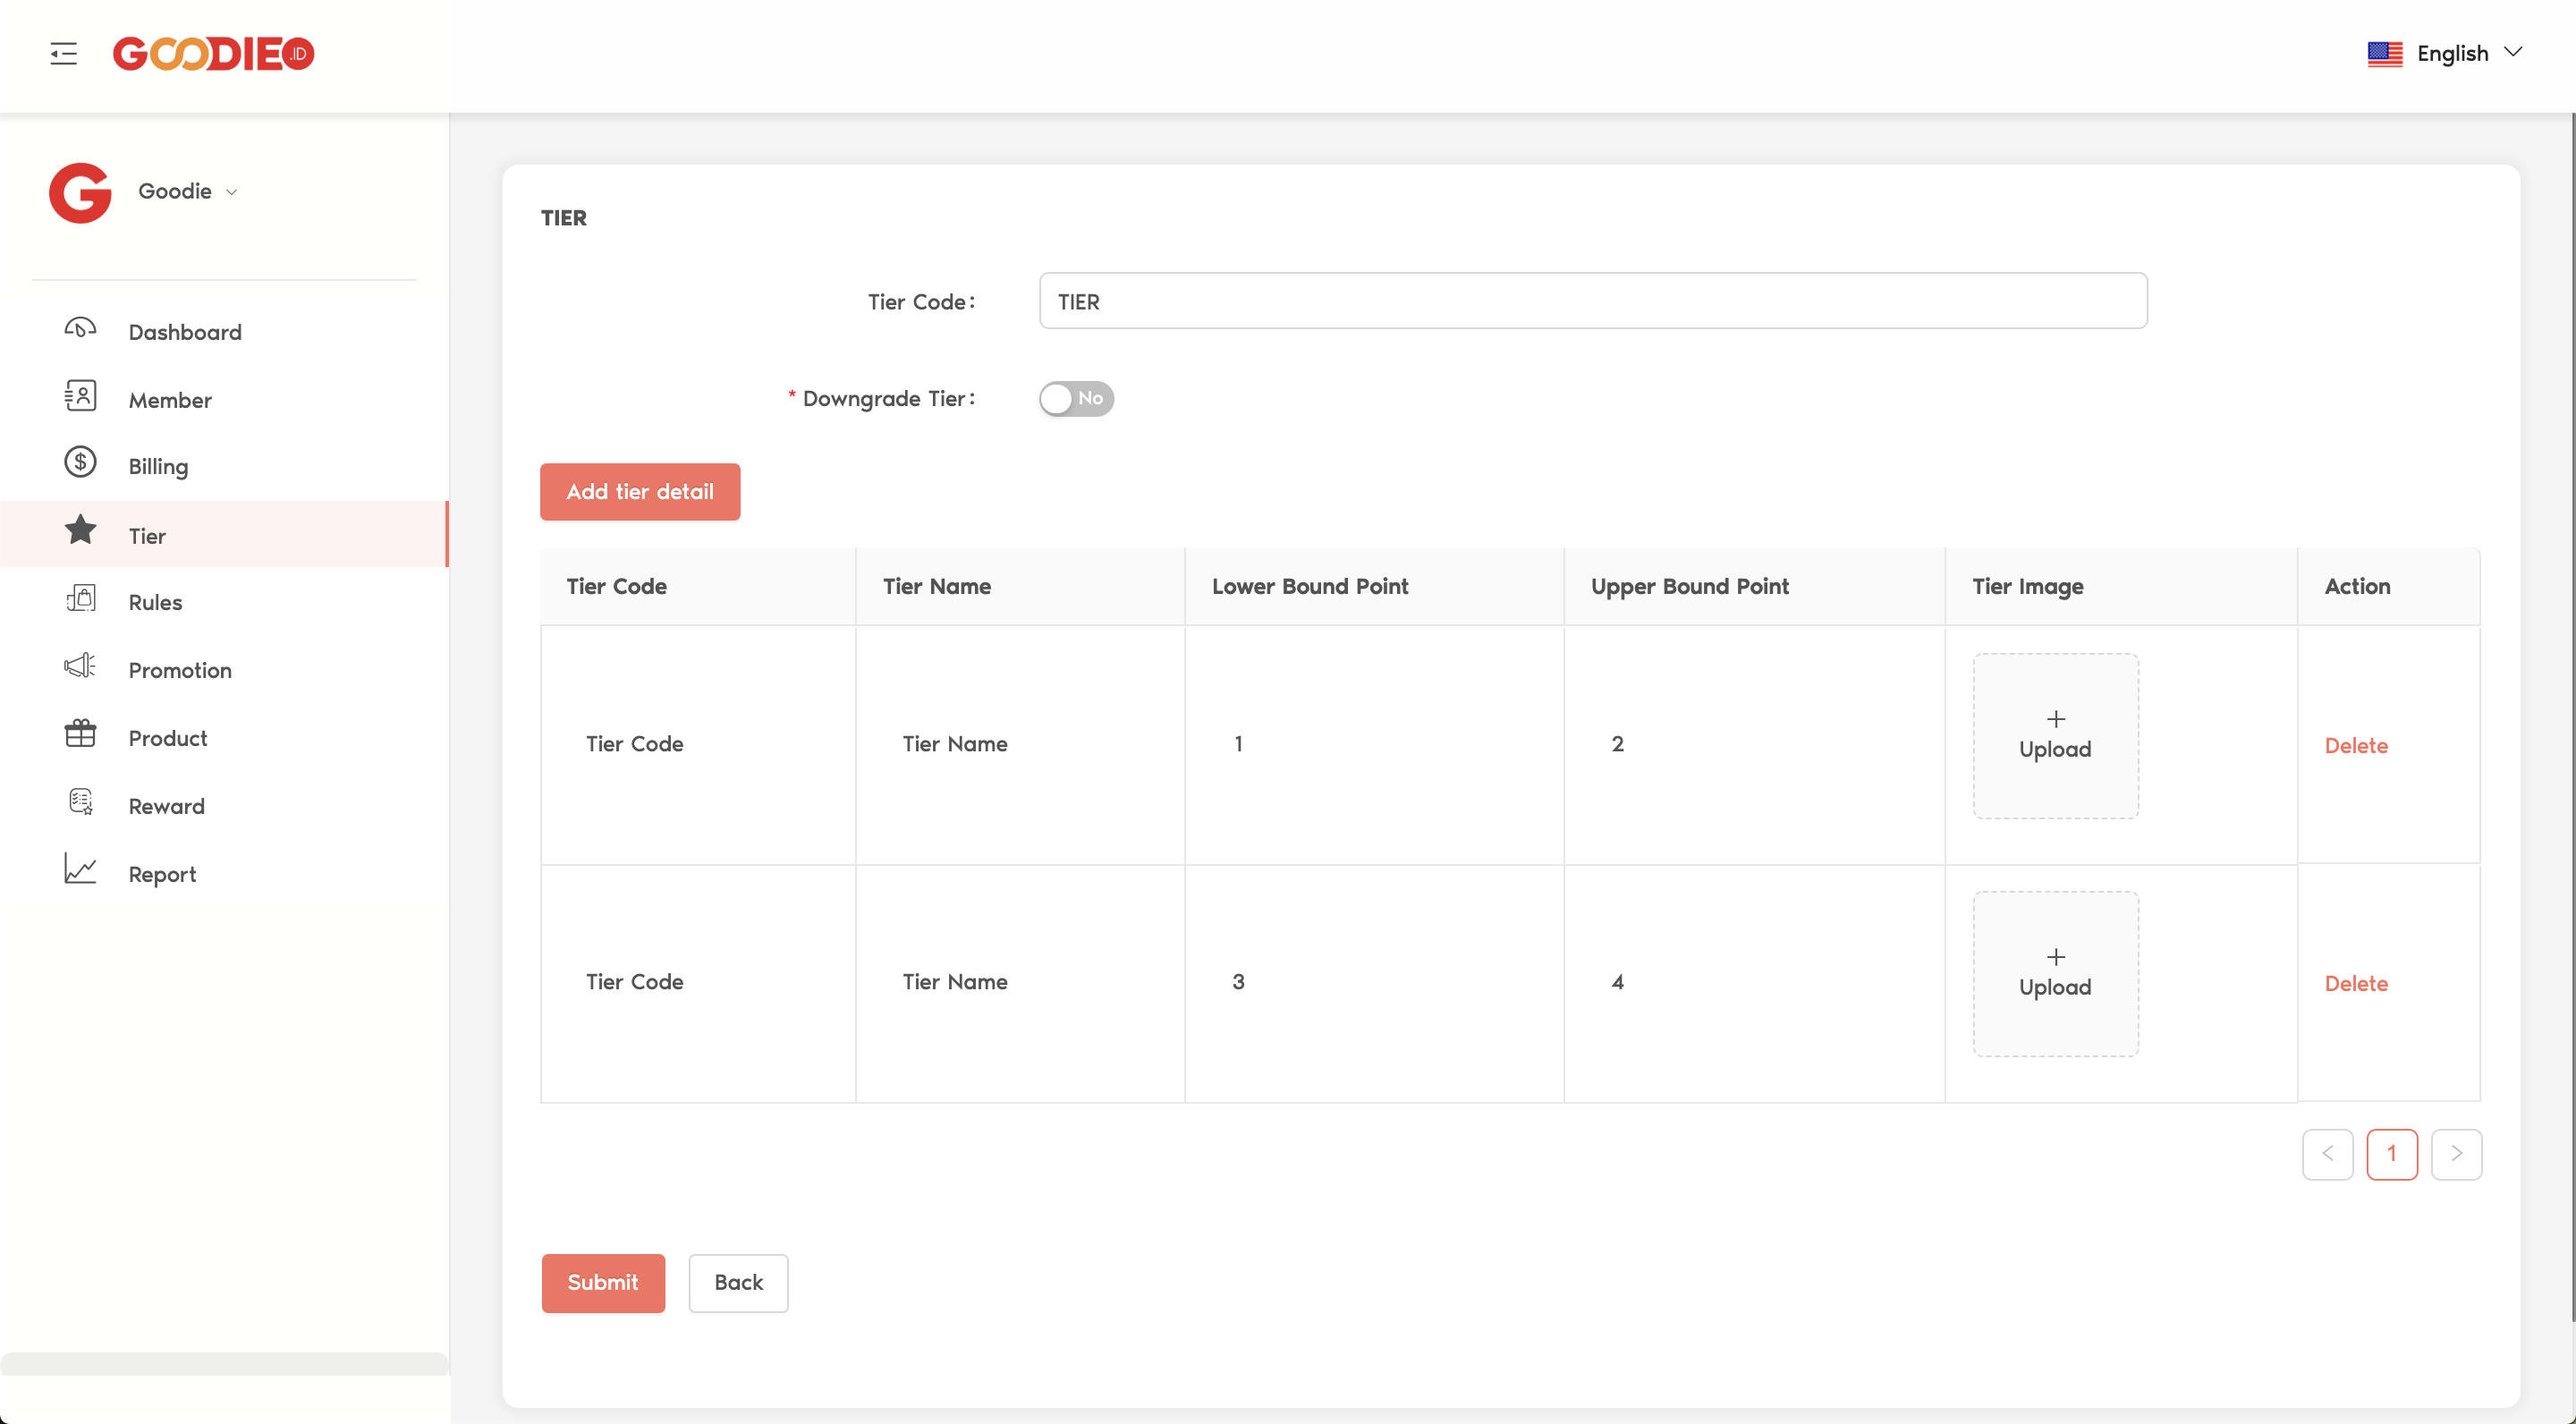
Task: Delete the first tier row
Action: coord(2356,746)
